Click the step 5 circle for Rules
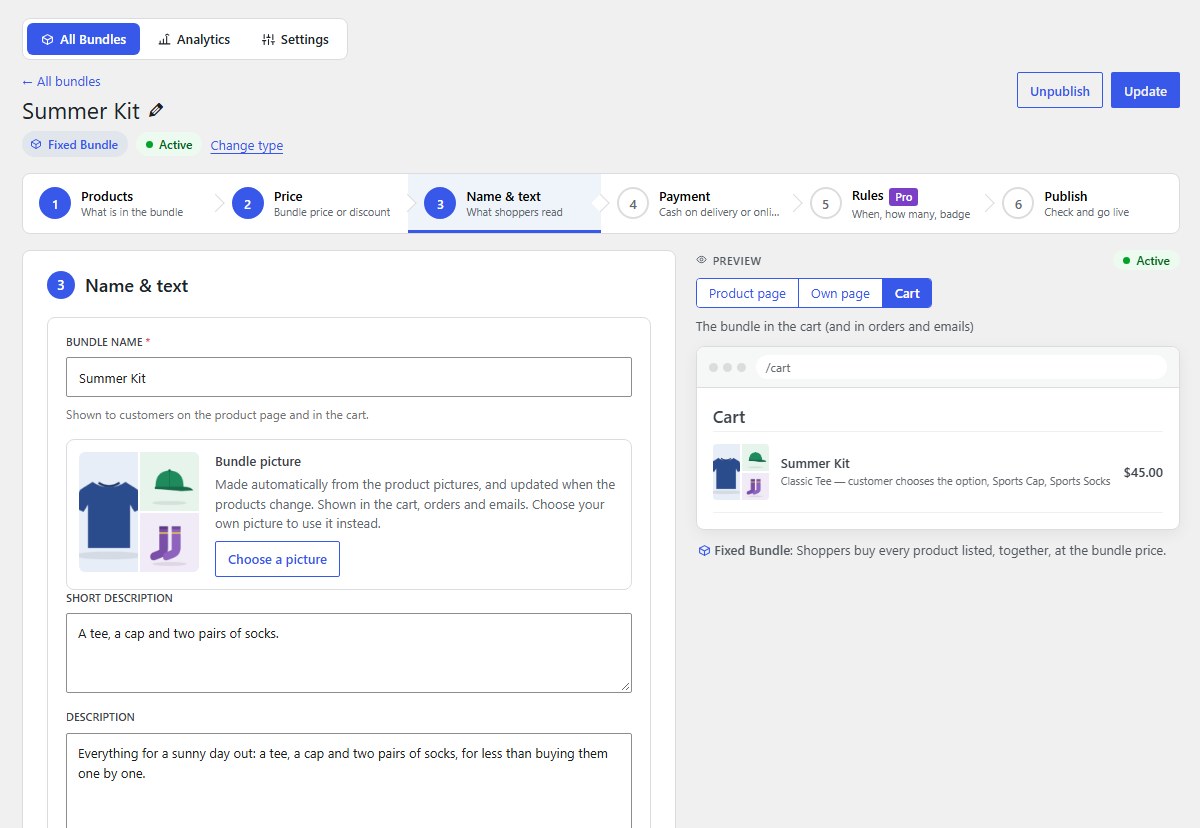This screenshot has width=1200, height=828. 826,204
